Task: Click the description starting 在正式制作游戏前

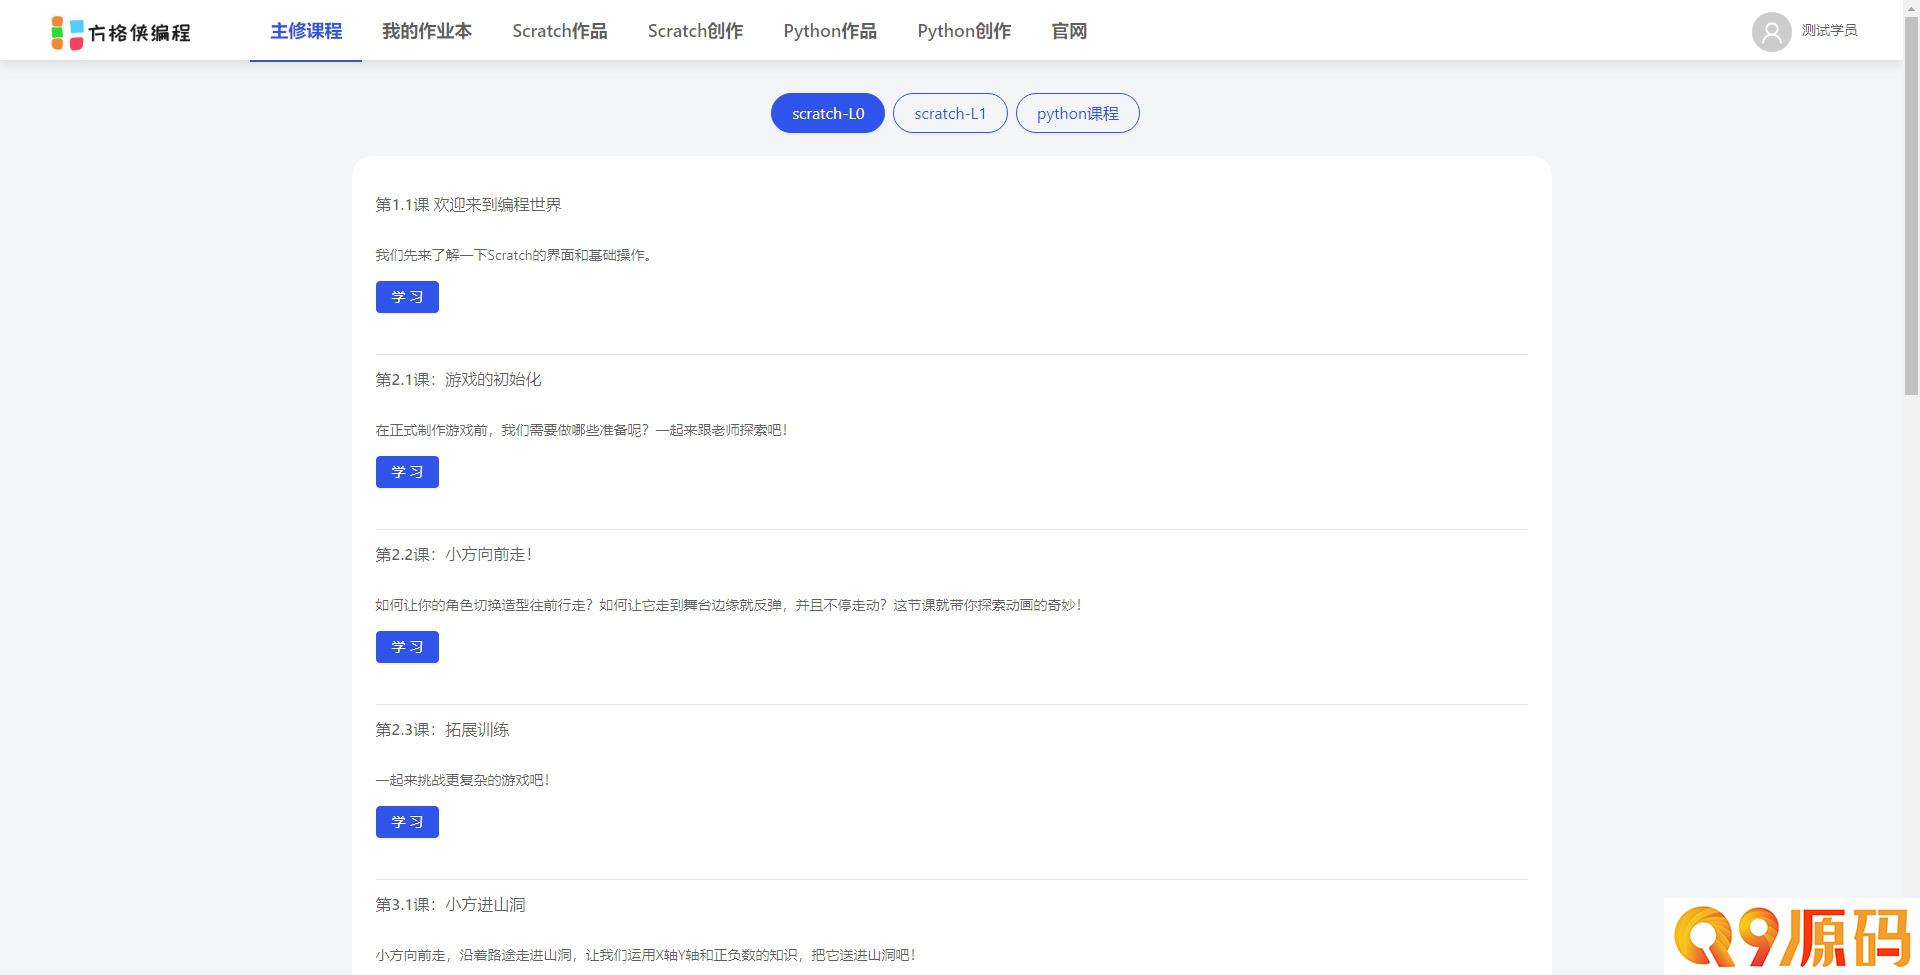Action: tap(582, 430)
